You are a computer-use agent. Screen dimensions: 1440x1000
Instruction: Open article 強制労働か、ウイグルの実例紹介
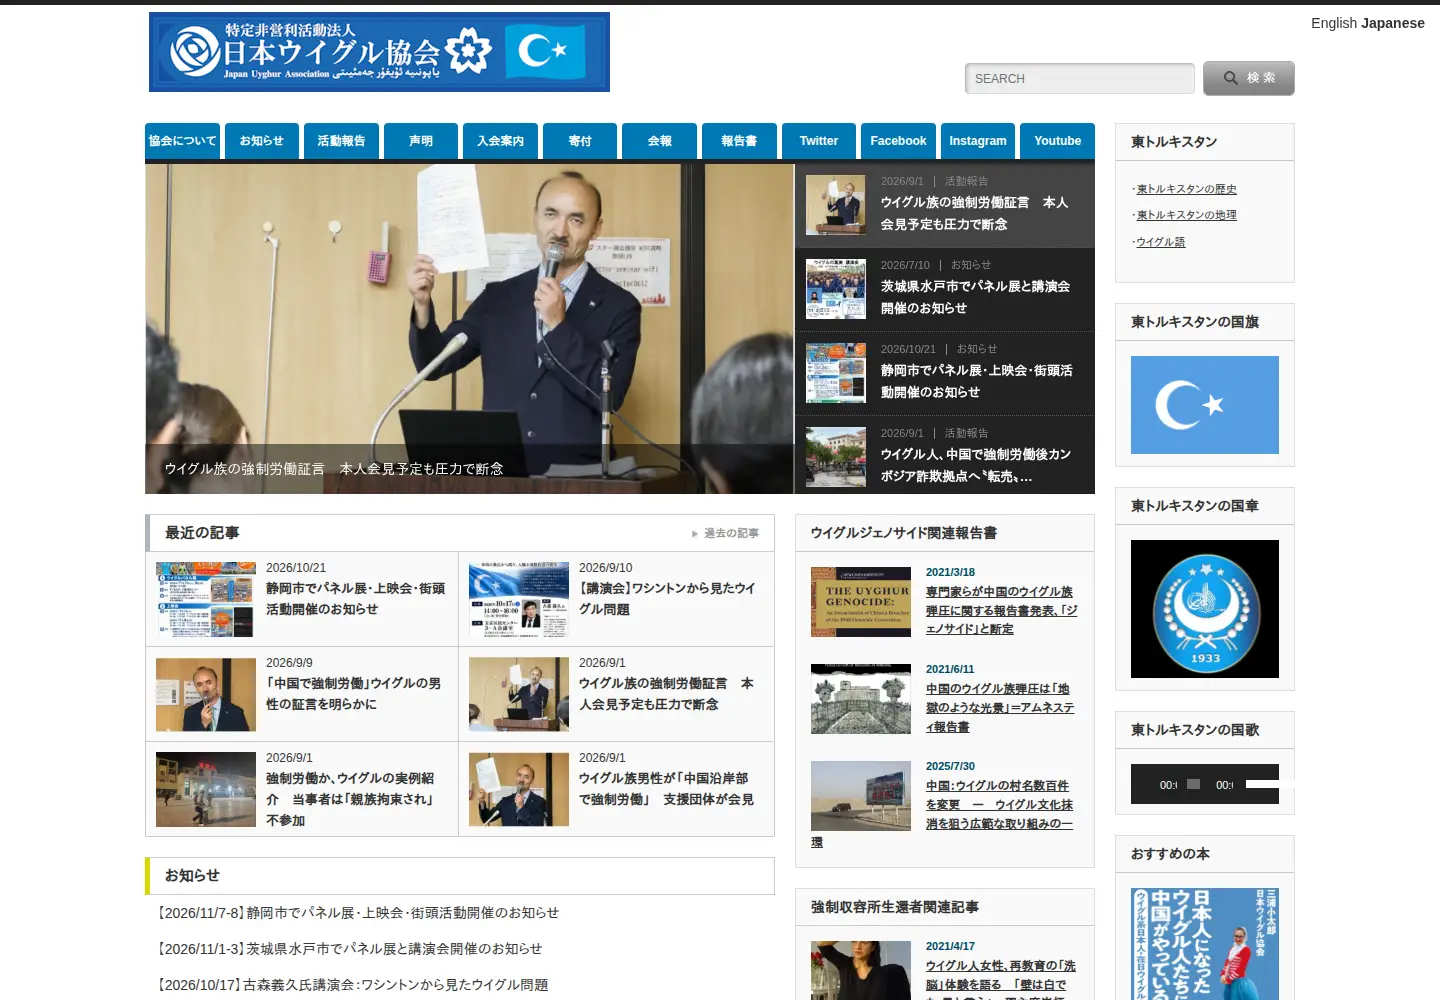(350, 799)
